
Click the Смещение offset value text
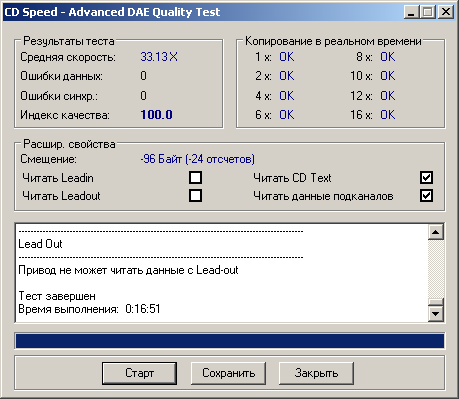(197, 159)
